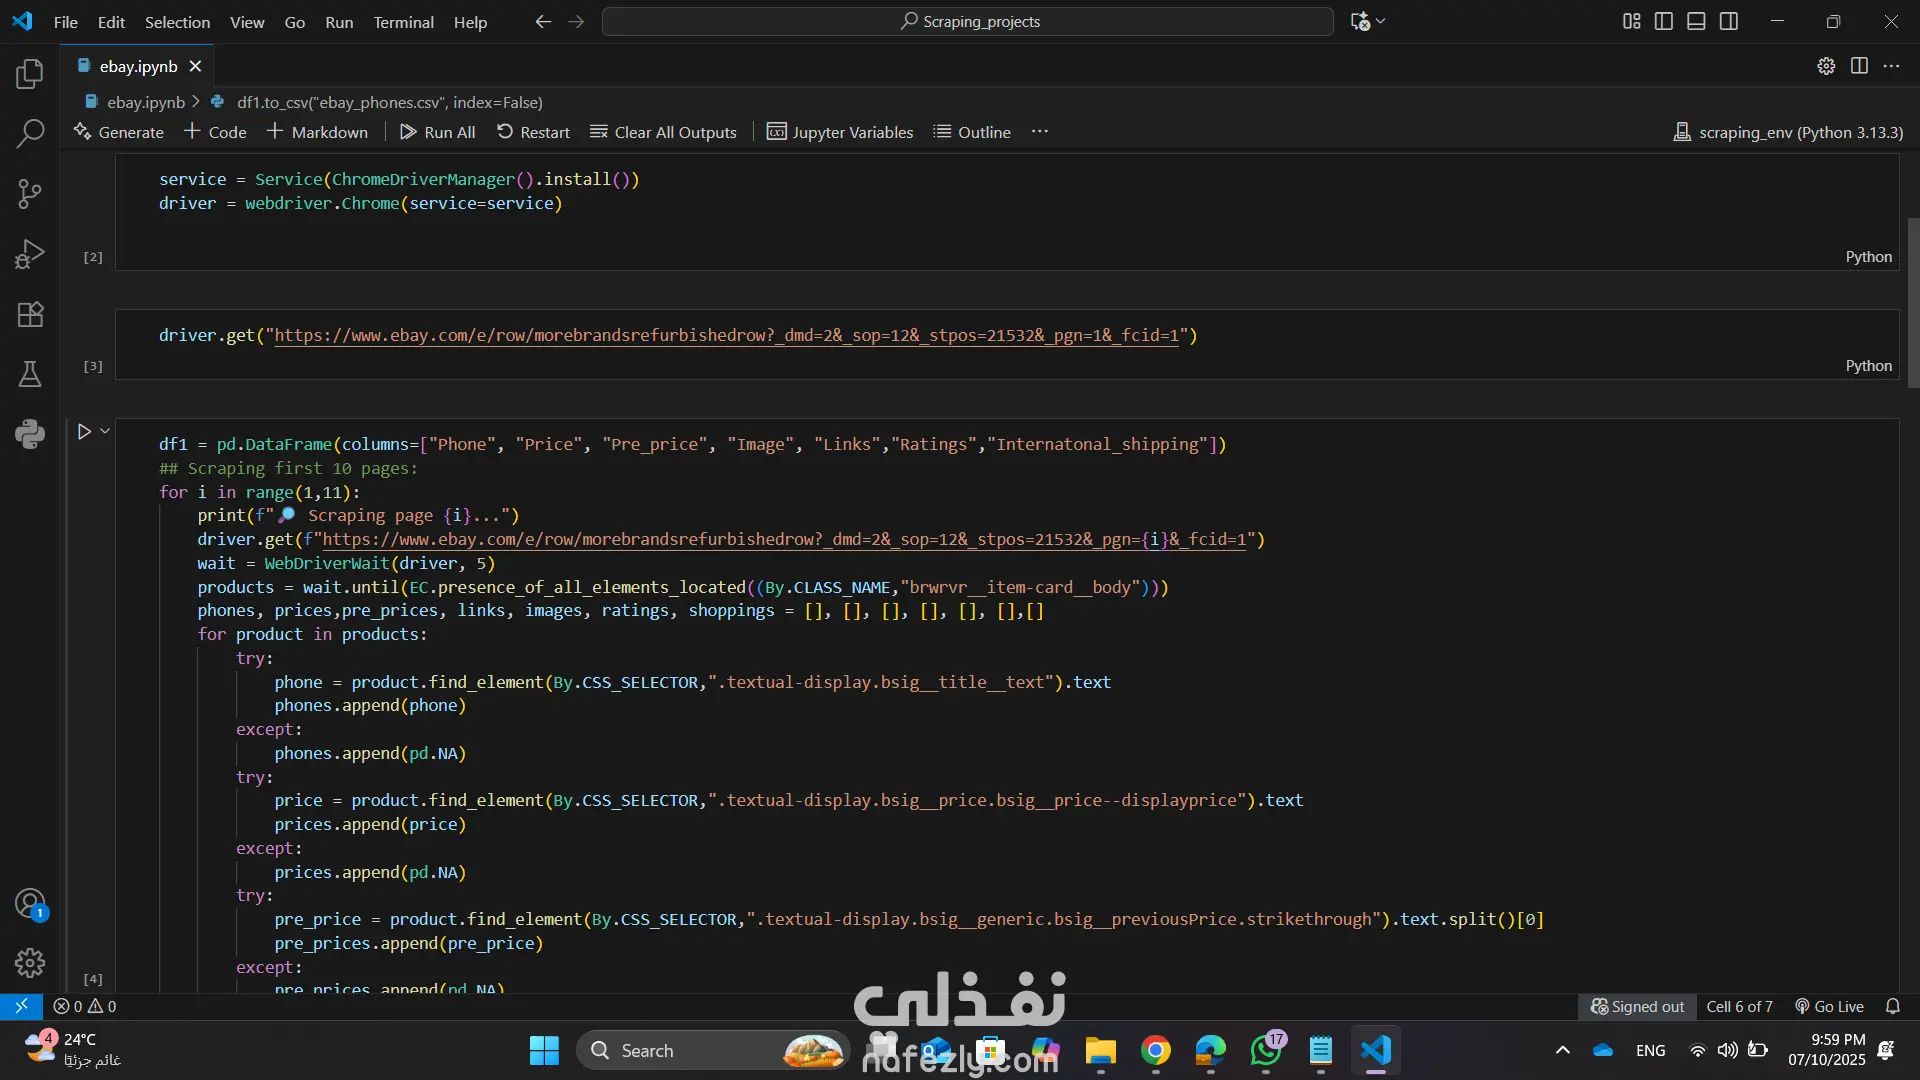Toggle the Primary Side Bar layout
This screenshot has width=1920, height=1080.
(x=1664, y=21)
